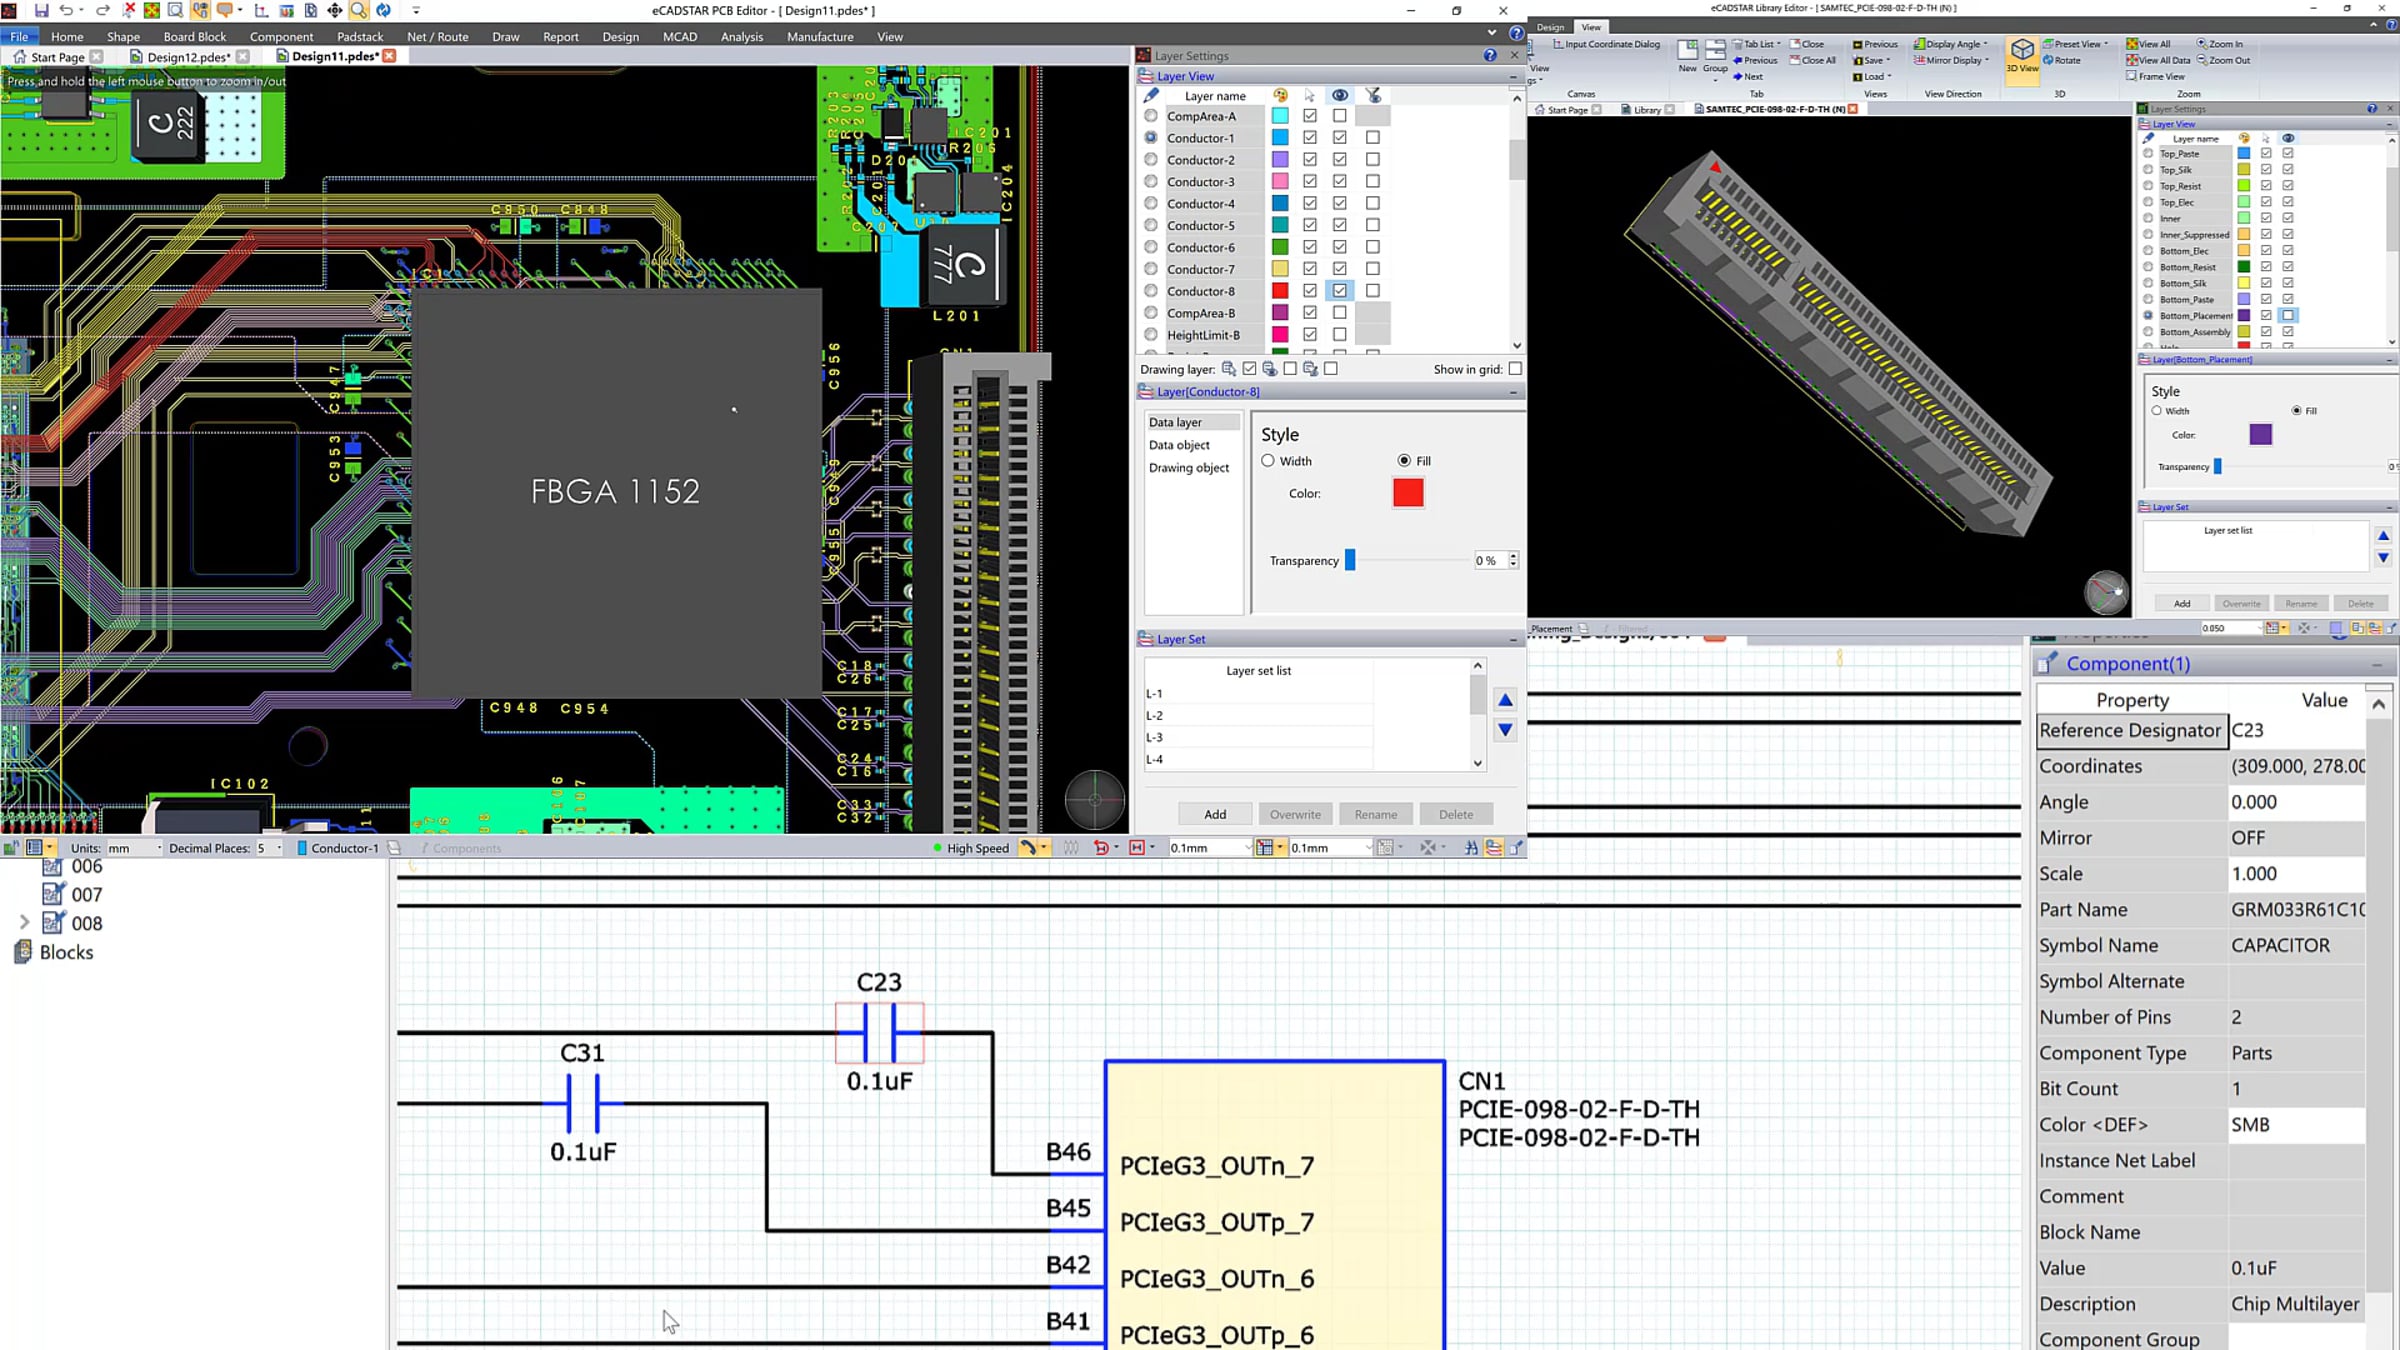Click Rotate in the 3D ribbon group
The image size is (2400, 1350).
click(2062, 60)
